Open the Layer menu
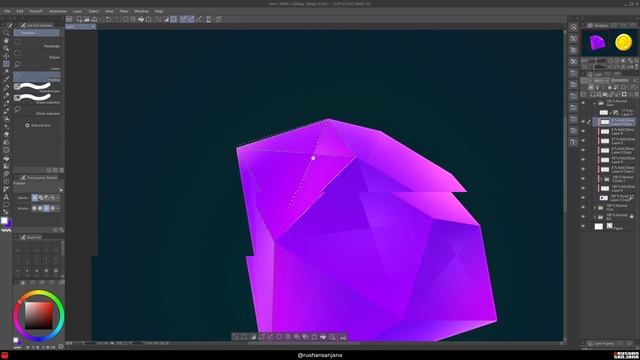 tap(77, 11)
